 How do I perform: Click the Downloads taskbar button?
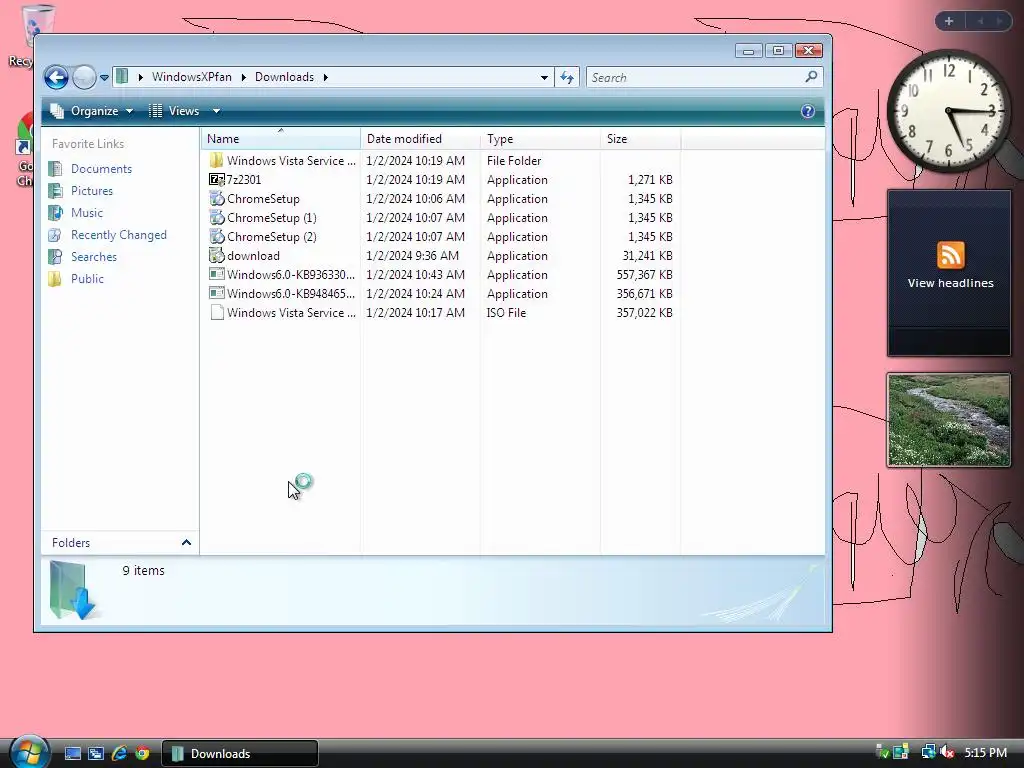240,753
